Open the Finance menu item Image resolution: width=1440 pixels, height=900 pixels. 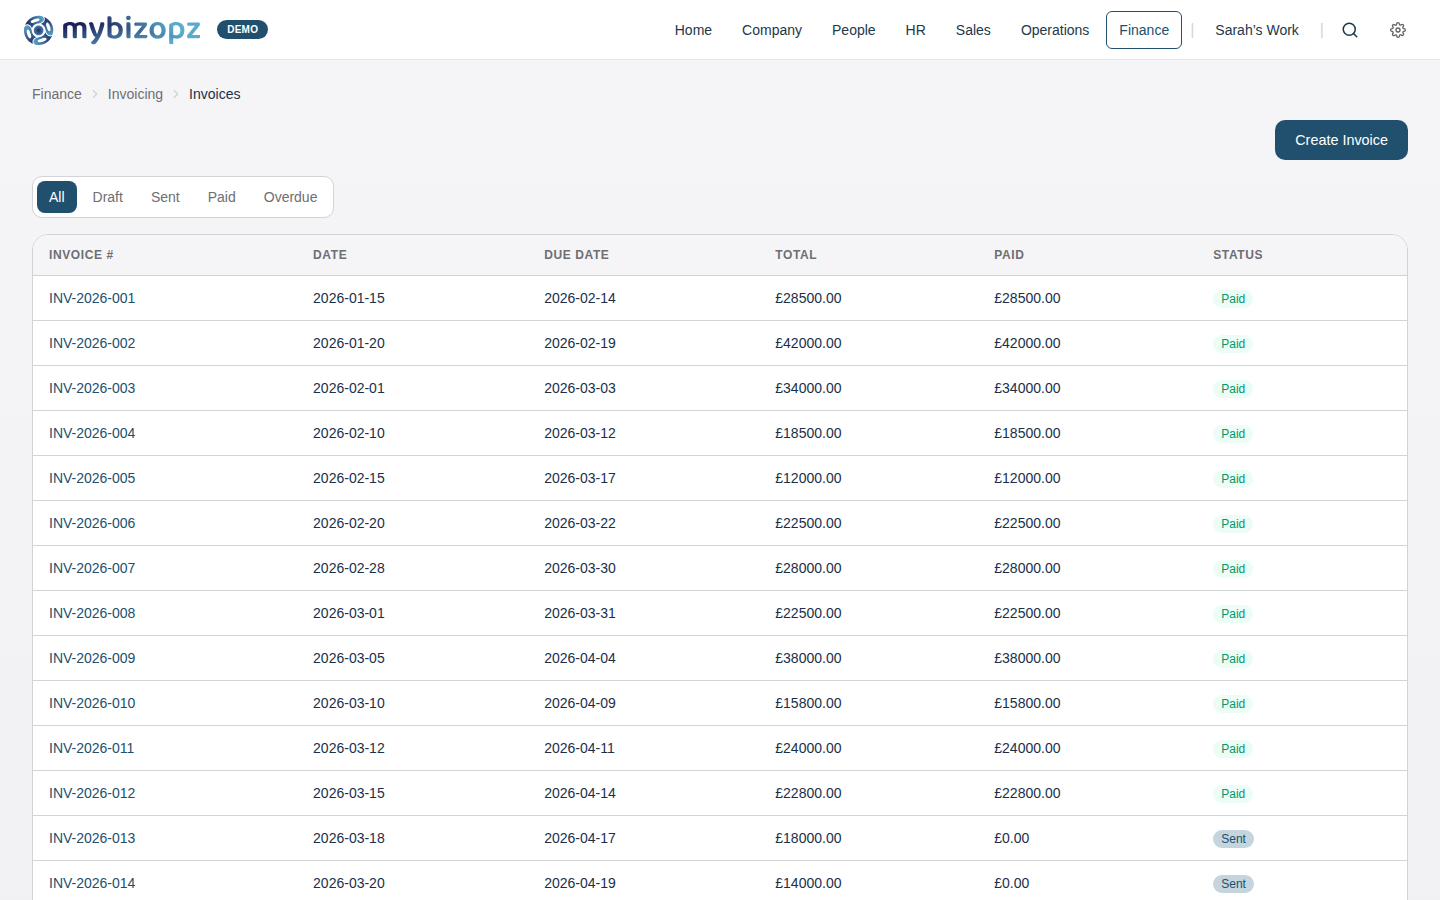pos(1143,30)
